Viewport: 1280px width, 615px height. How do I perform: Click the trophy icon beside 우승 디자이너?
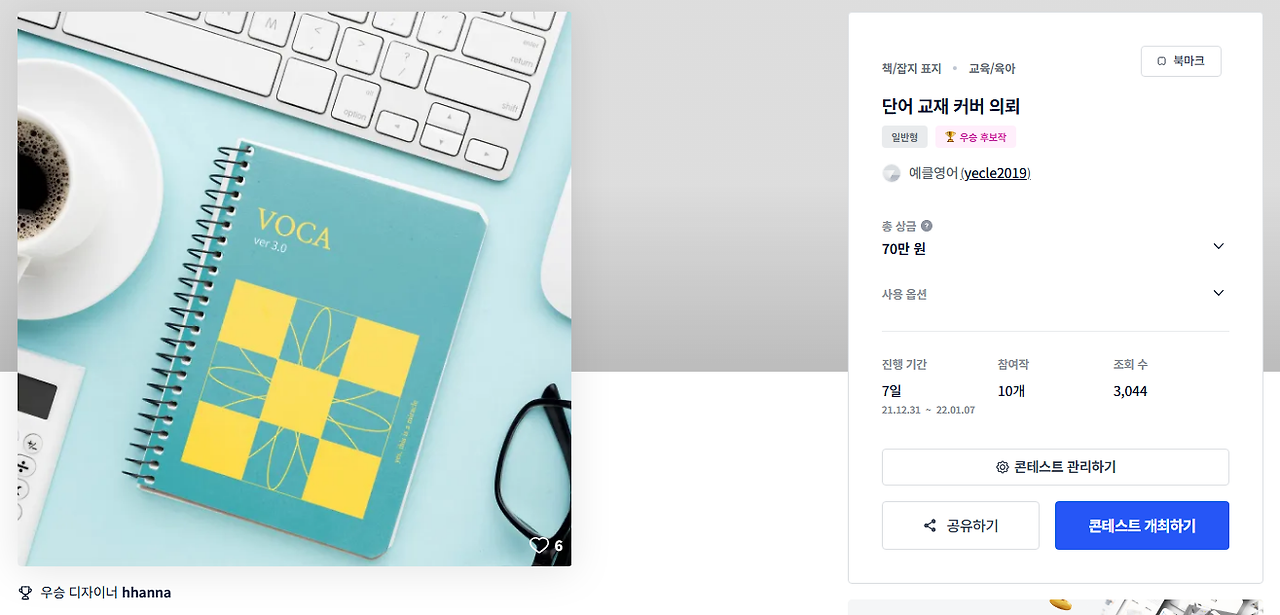click(x=25, y=592)
